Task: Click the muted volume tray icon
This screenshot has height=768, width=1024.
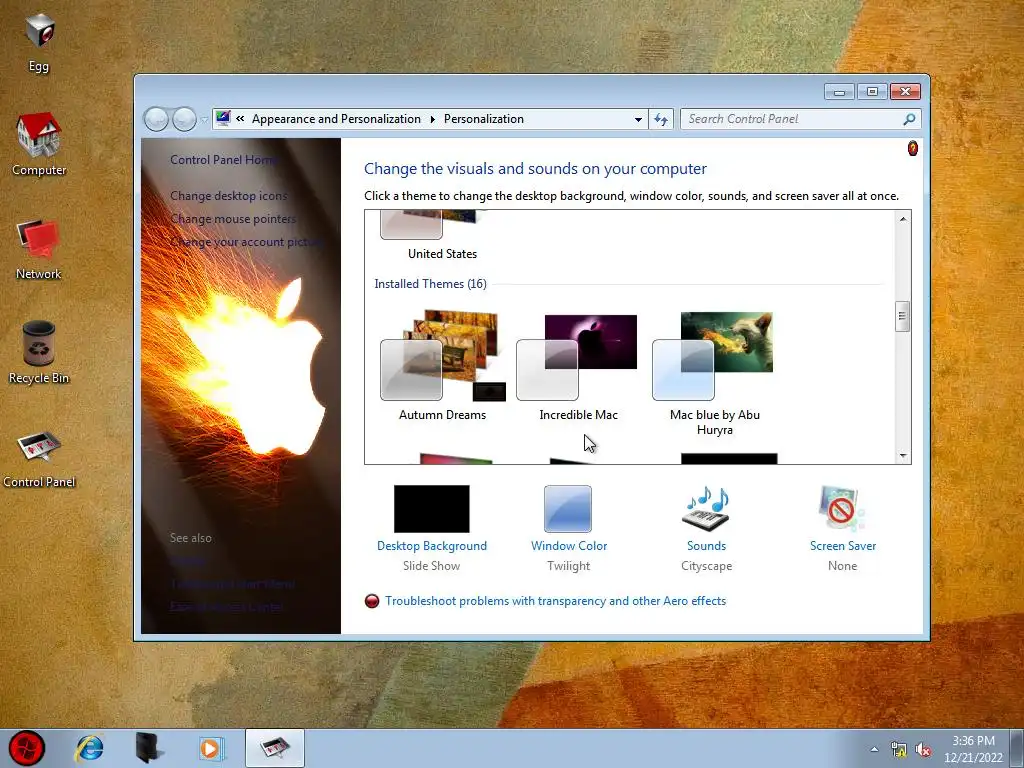Action: coord(923,749)
